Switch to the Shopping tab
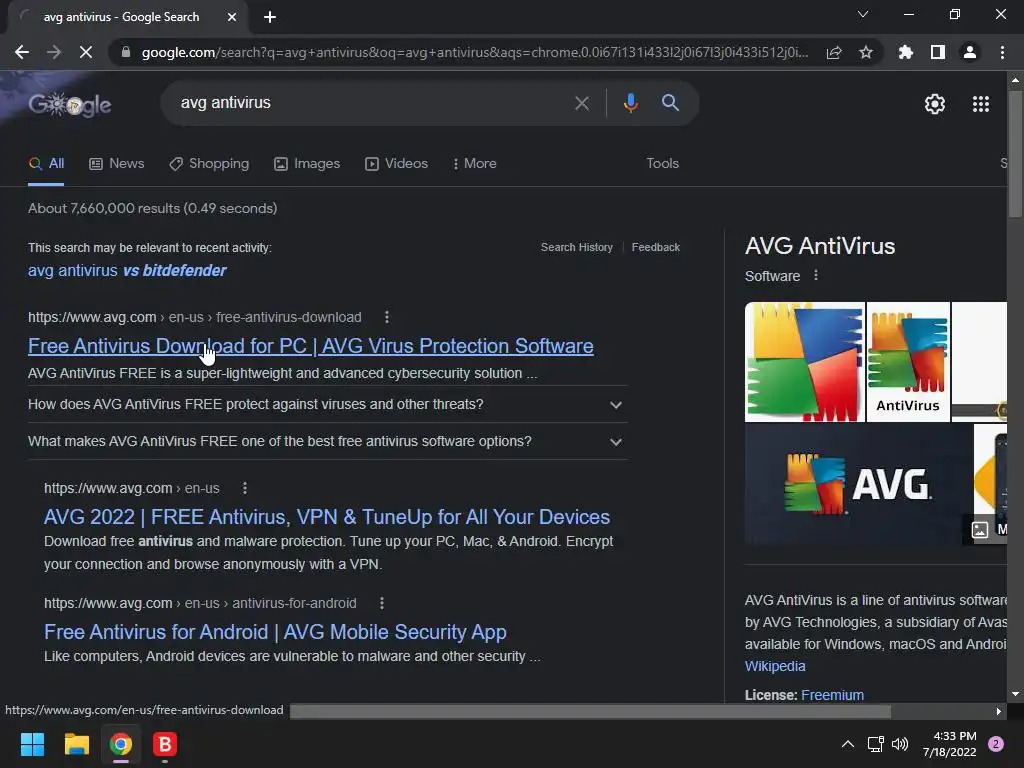 [209, 163]
